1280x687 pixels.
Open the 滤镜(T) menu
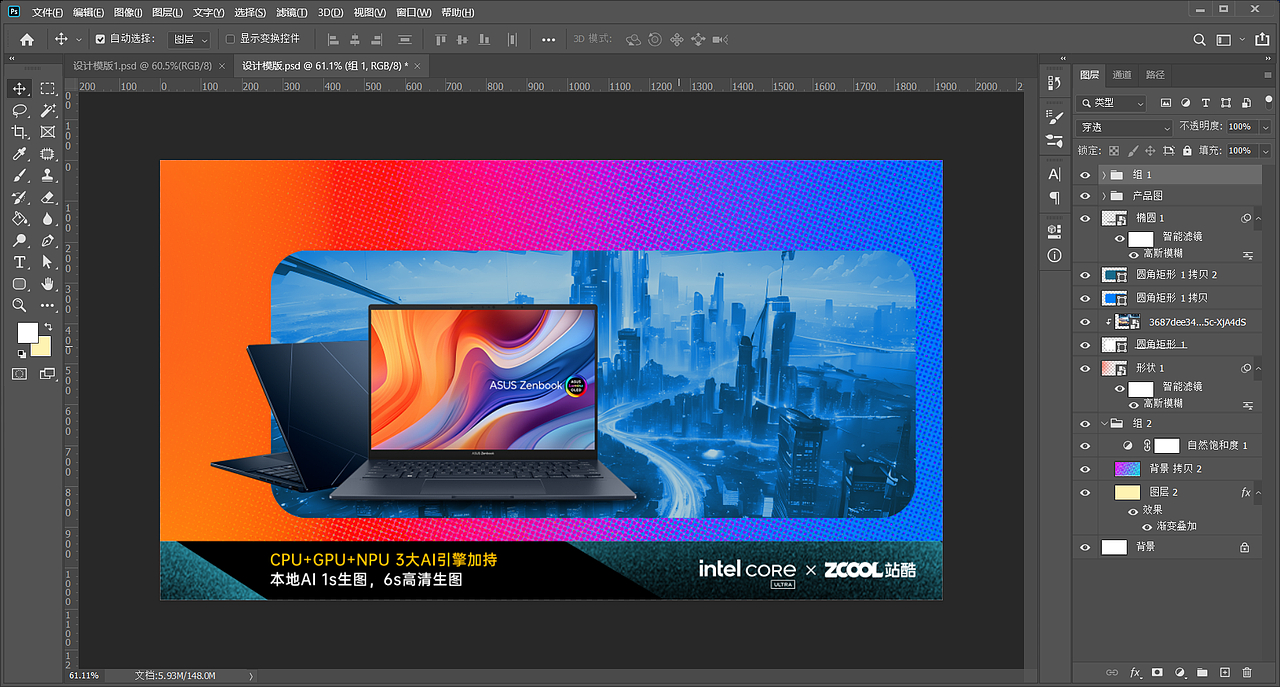pyautogui.click(x=291, y=13)
